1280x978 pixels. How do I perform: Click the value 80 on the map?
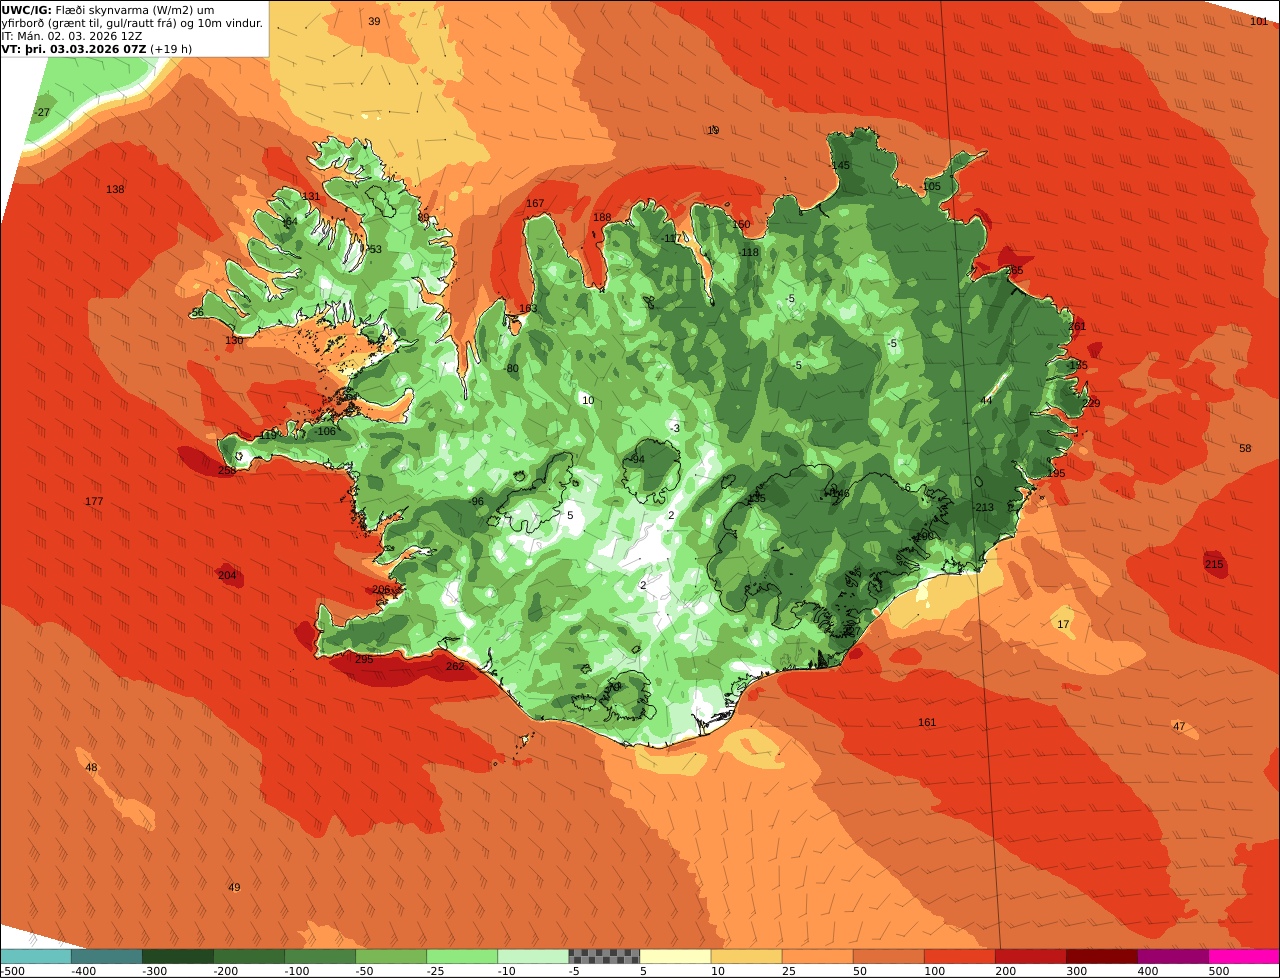(513, 368)
